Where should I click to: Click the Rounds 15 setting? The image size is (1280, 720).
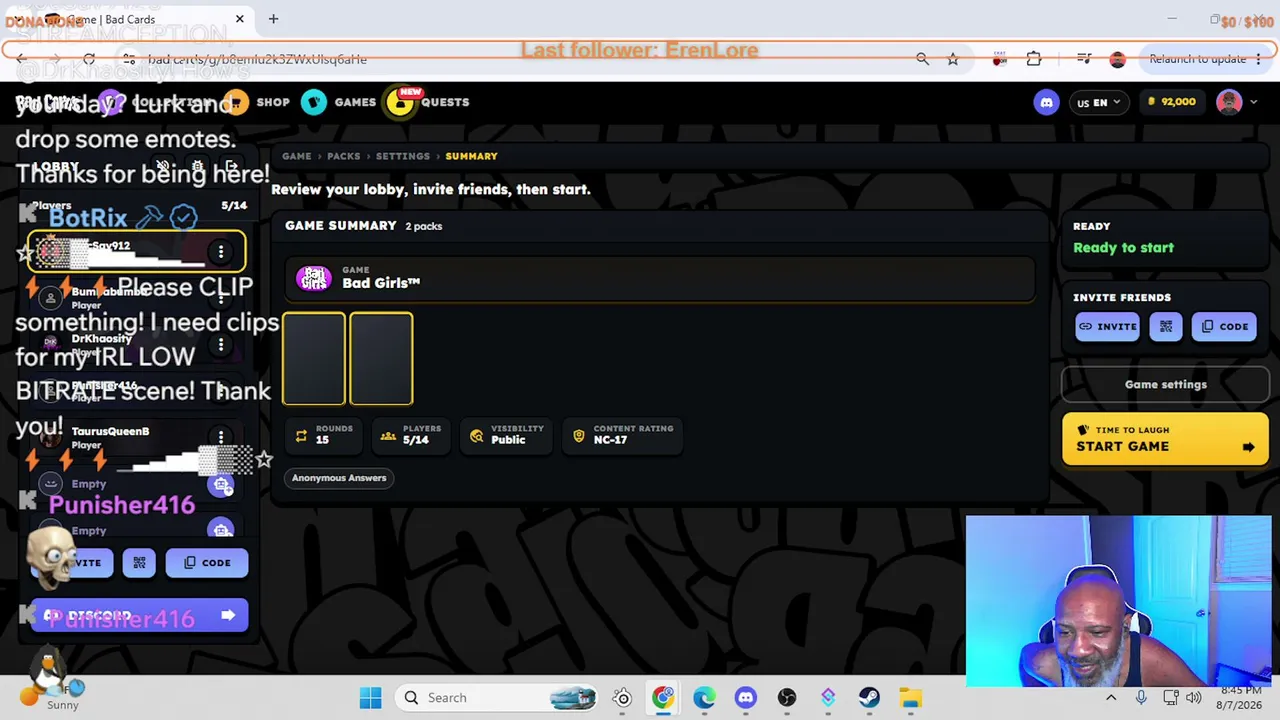pyautogui.click(x=323, y=435)
